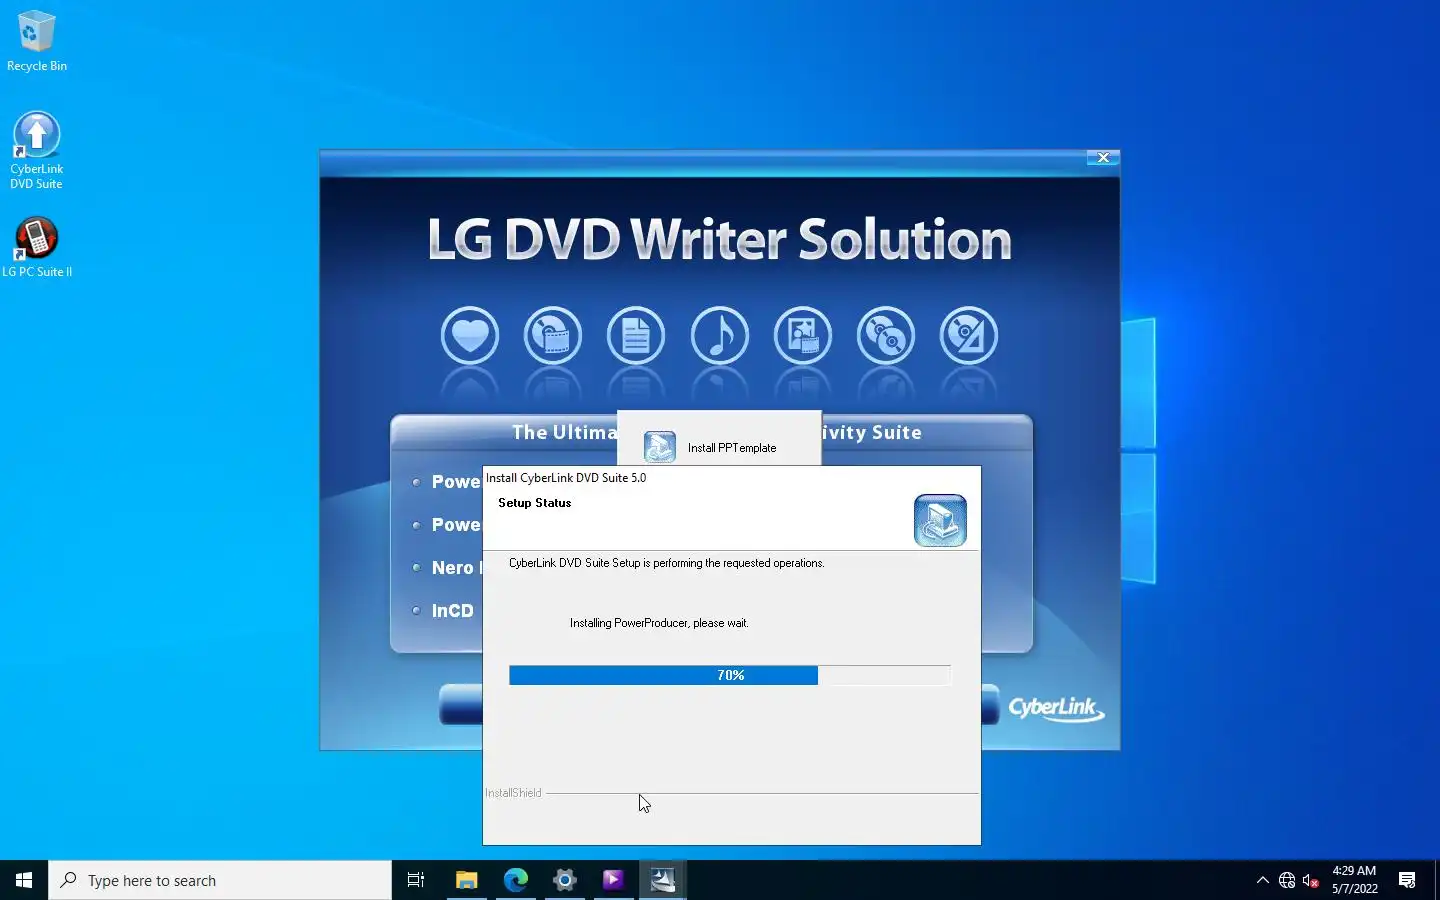Show hidden system tray icons
This screenshot has height=900, width=1440.
coord(1262,880)
